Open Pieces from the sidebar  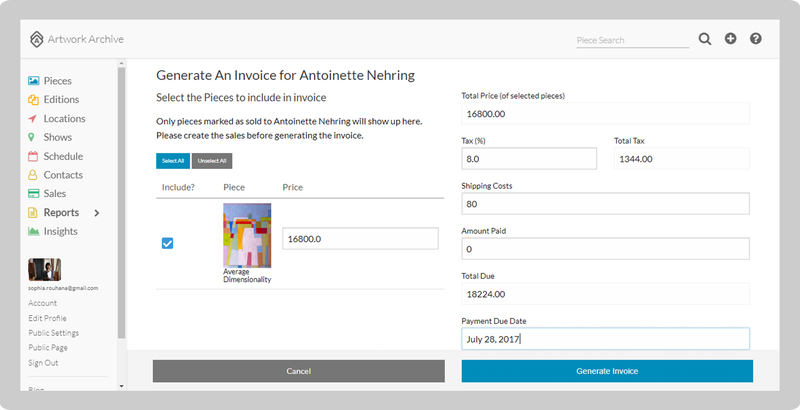point(57,81)
